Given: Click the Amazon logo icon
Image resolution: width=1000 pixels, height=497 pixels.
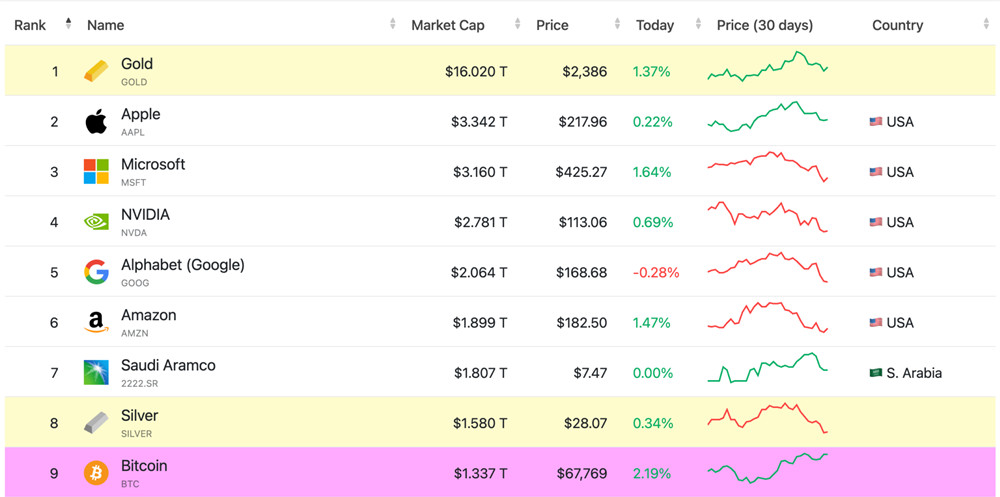Looking at the screenshot, I should (96, 322).
